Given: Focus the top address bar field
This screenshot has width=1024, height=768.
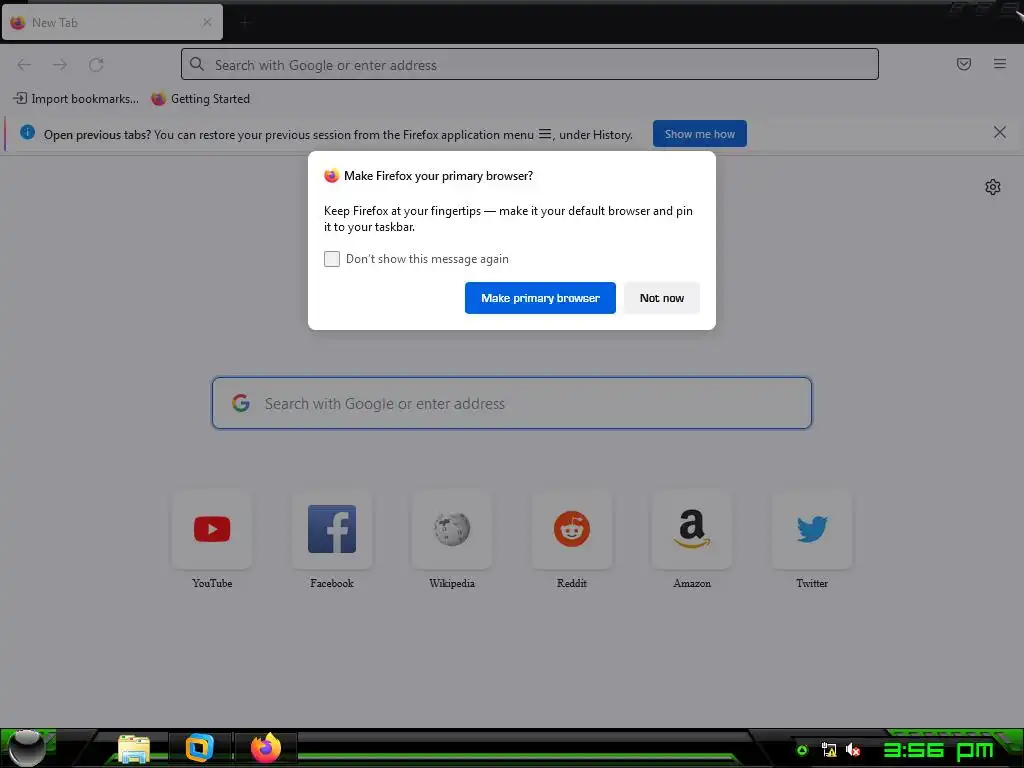Looking at the screenshot, I should (x=530, y=65).
